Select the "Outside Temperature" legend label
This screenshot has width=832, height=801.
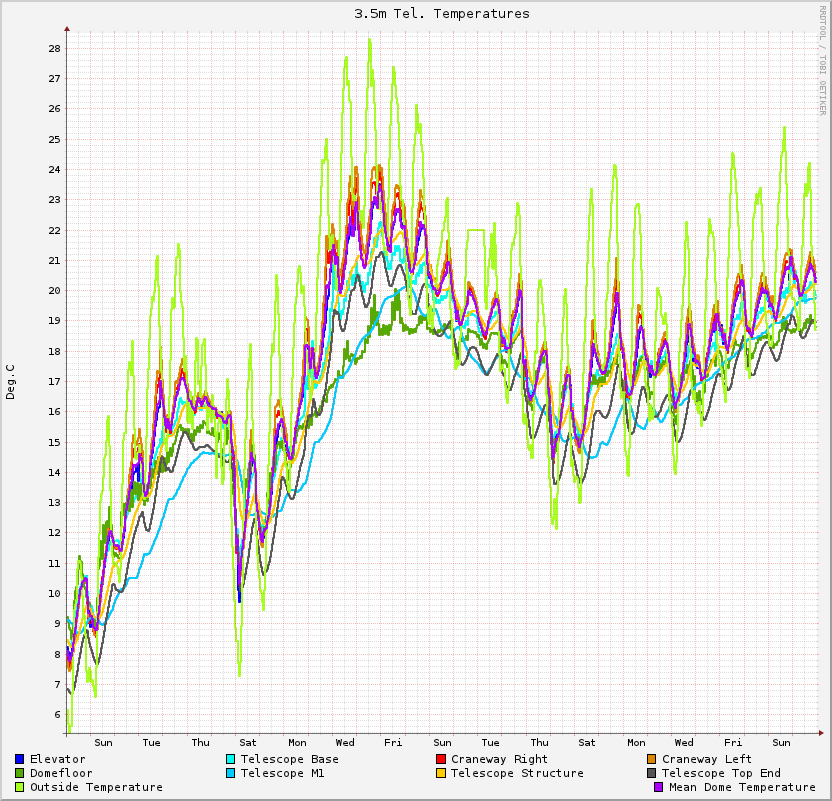coord(96,787)
